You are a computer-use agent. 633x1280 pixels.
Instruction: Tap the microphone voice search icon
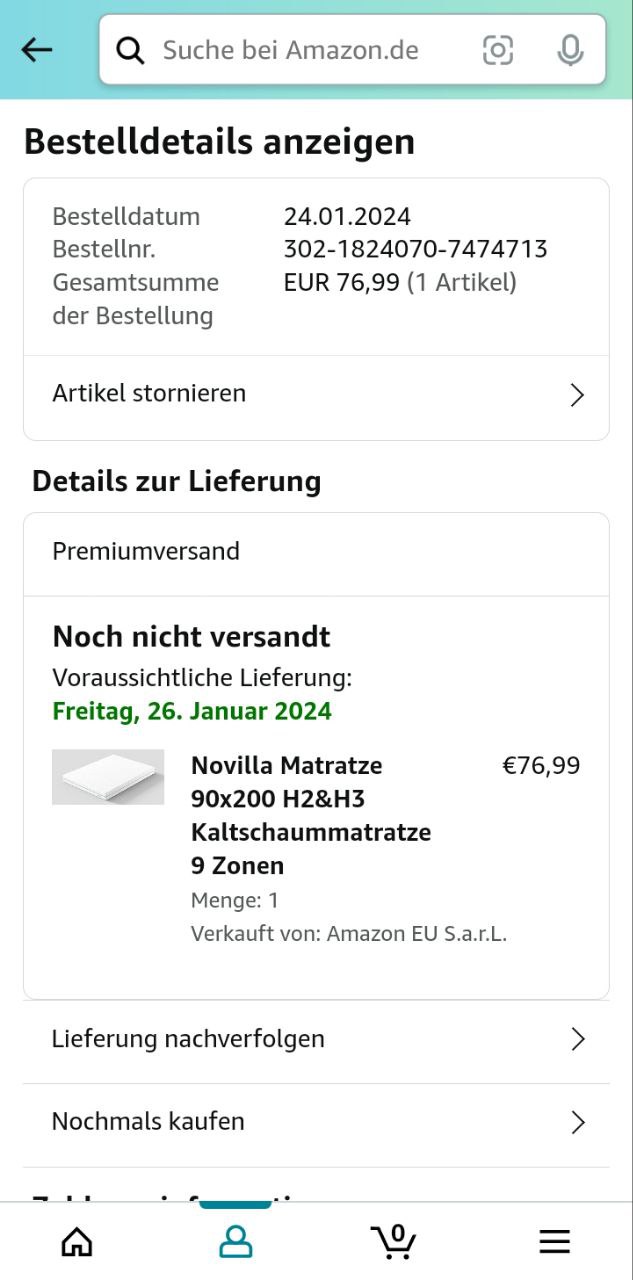click(570, 50)
